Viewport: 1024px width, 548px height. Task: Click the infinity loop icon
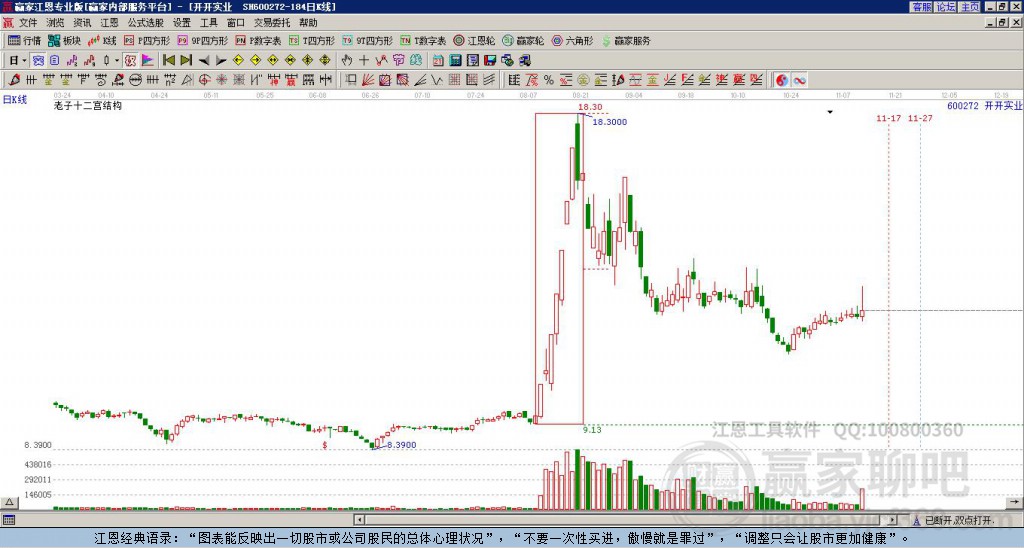click(x=799, y=80)
